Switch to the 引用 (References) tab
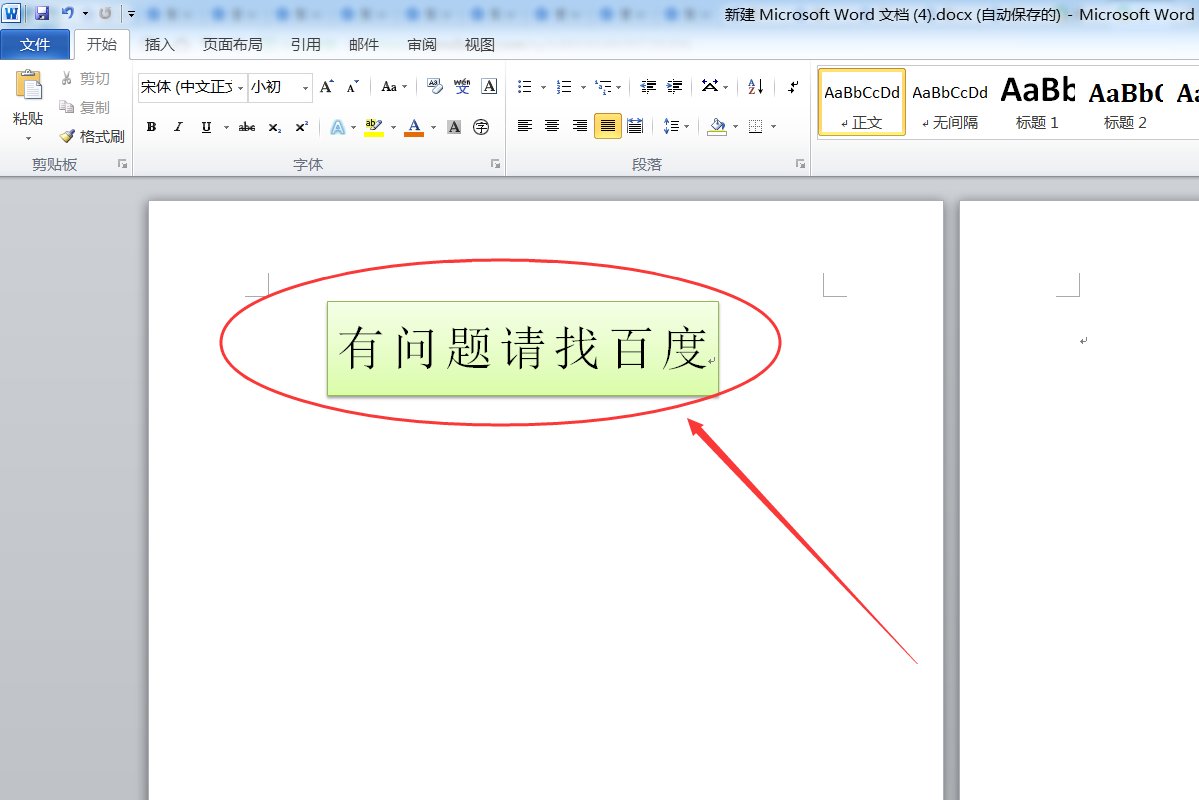 (305, 44)
